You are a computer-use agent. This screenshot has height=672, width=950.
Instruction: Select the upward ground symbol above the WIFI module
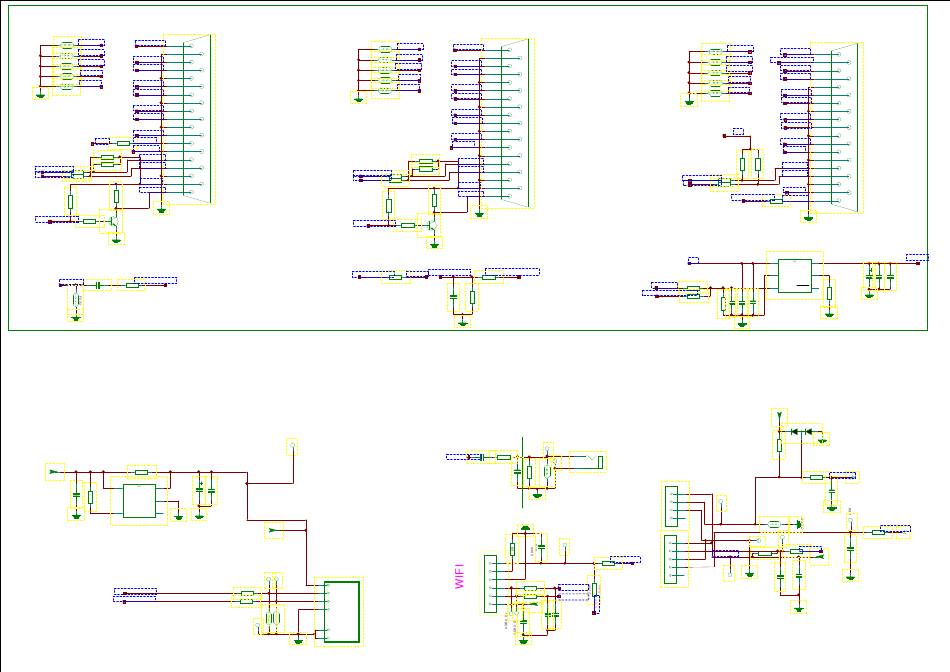click(x=525, y=528)
